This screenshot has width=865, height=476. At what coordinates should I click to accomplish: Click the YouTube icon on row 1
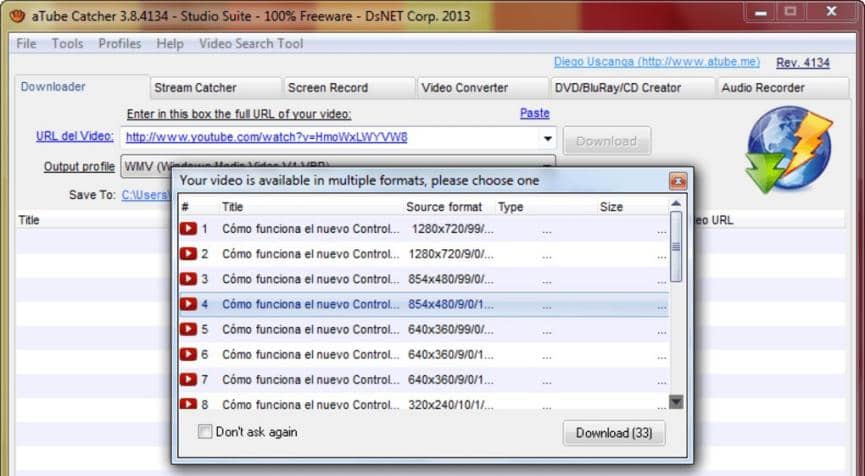pos(188,228)
